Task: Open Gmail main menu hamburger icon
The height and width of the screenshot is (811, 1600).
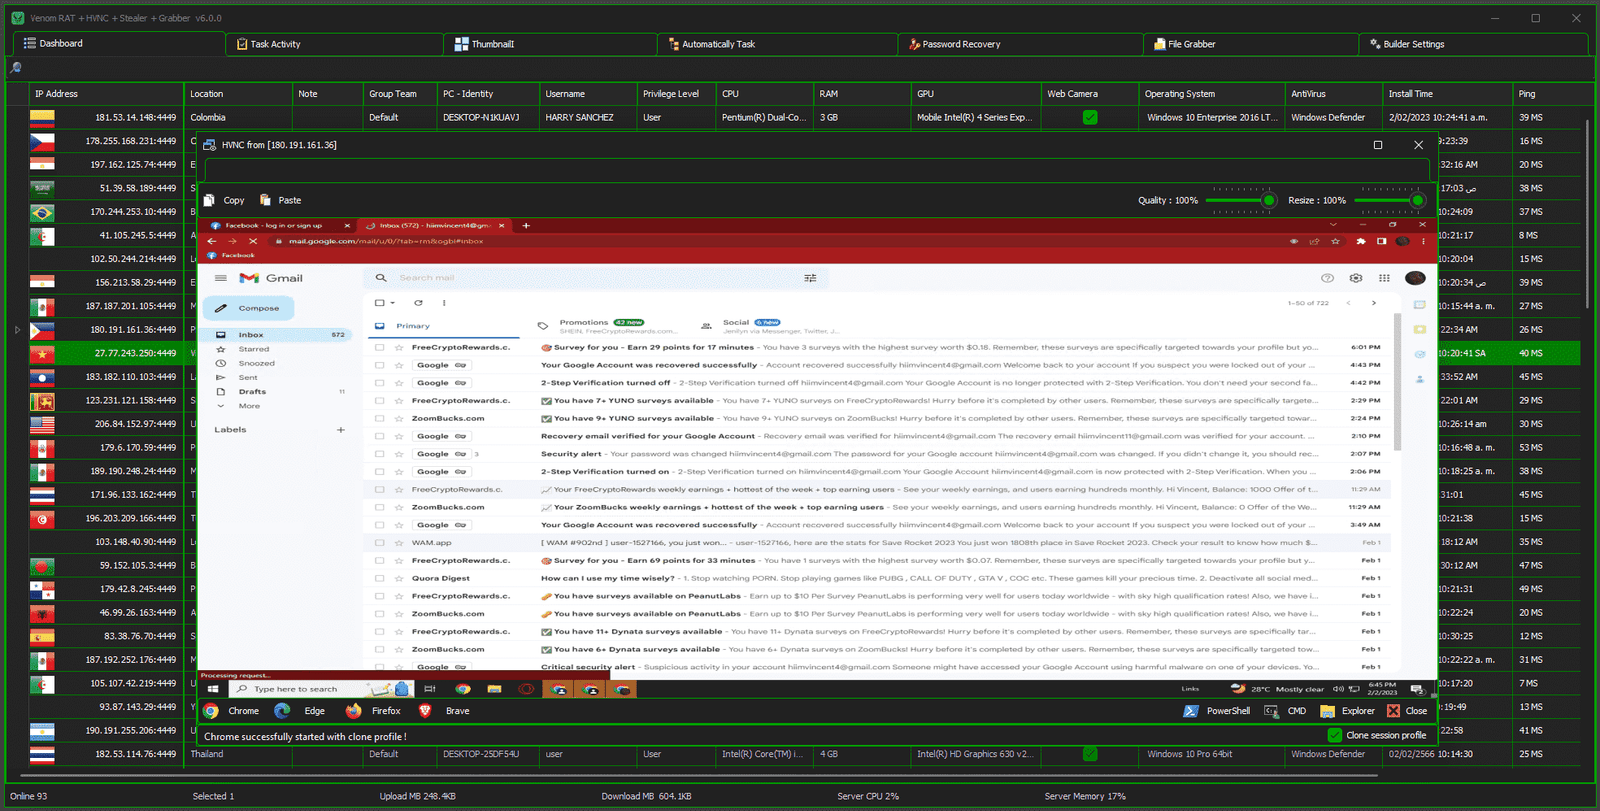Action: coord(221,278)
